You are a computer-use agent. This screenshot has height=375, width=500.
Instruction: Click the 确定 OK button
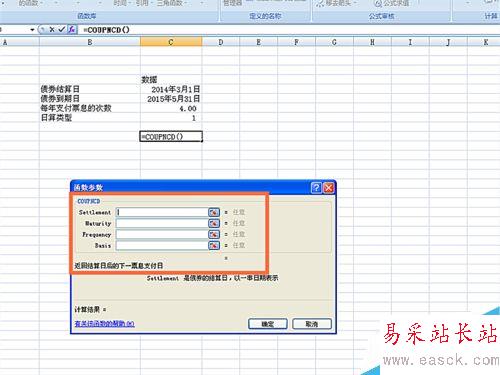point(267,324)
